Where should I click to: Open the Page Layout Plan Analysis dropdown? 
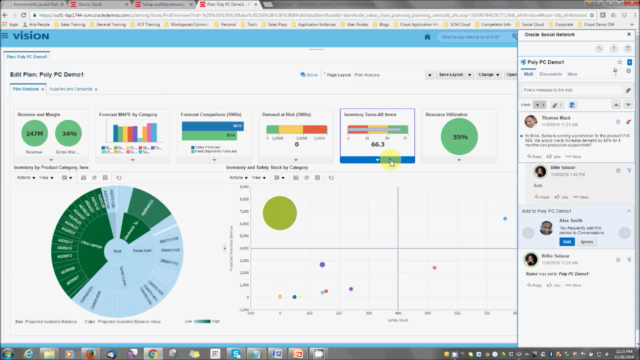click(x=429, y=75)
